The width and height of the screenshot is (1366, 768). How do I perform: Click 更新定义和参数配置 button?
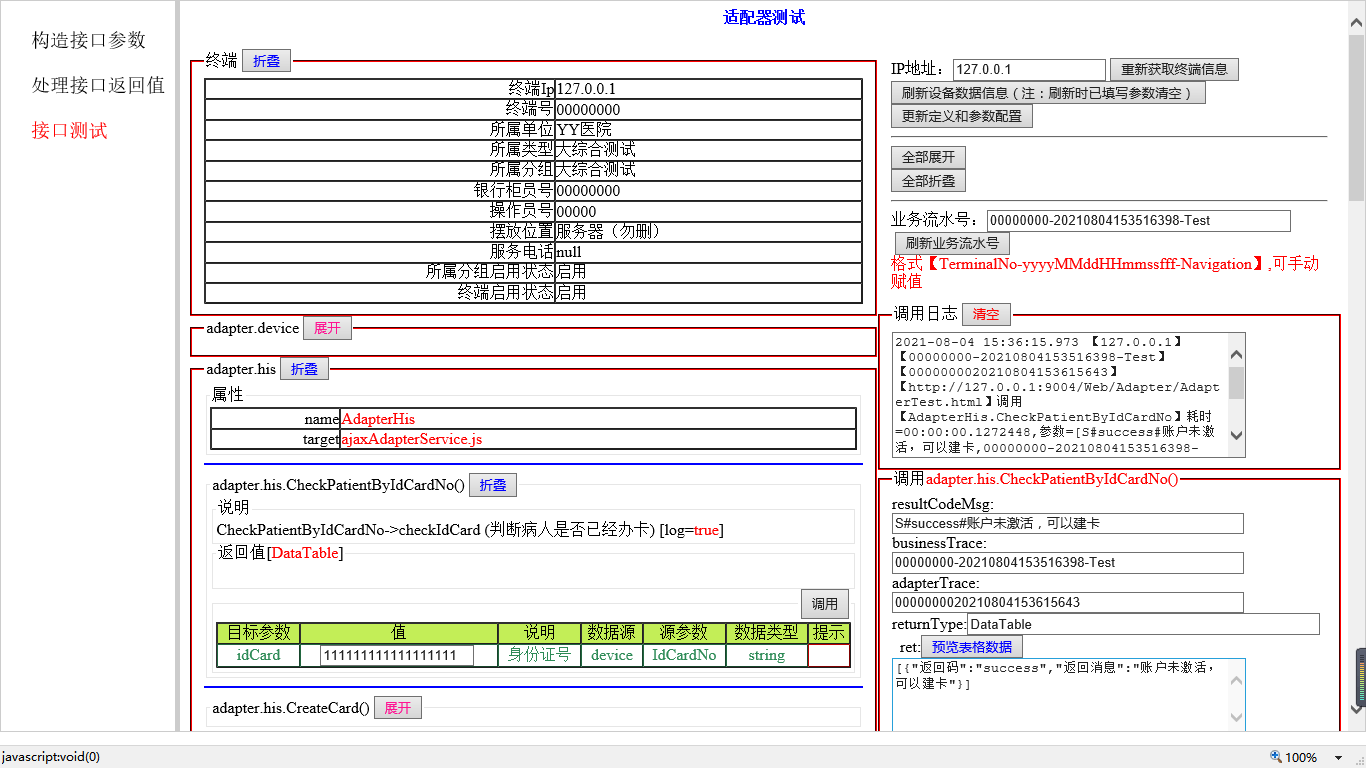coord(962,116)
